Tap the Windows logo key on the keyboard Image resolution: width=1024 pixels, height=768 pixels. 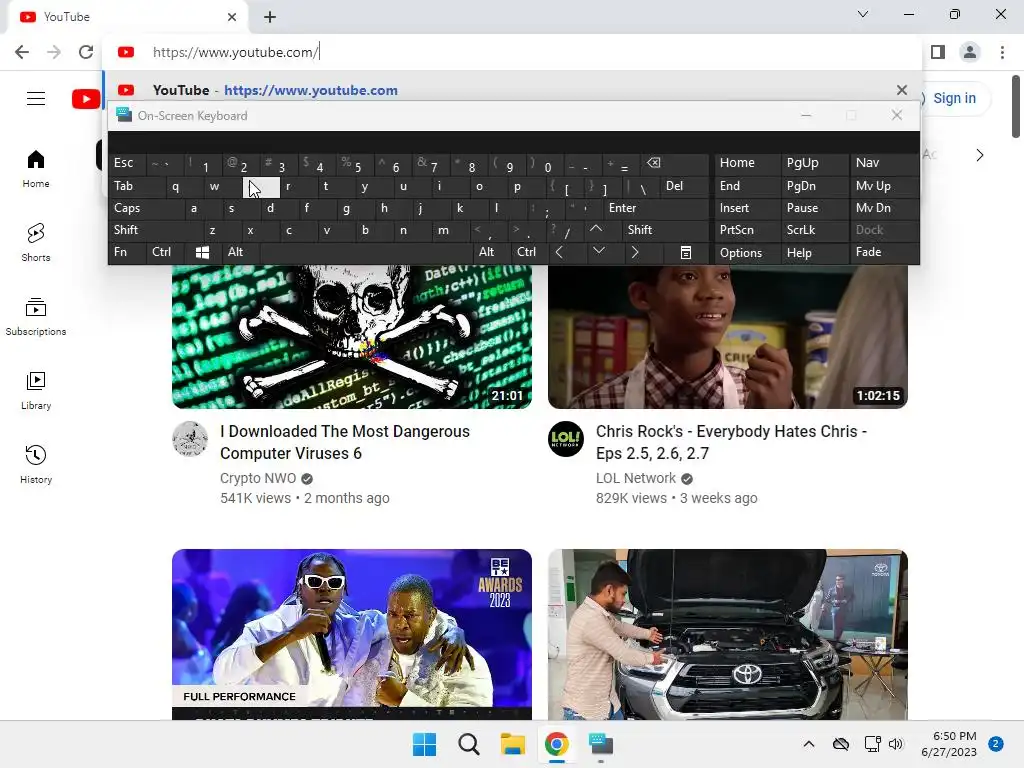point(202,252)
